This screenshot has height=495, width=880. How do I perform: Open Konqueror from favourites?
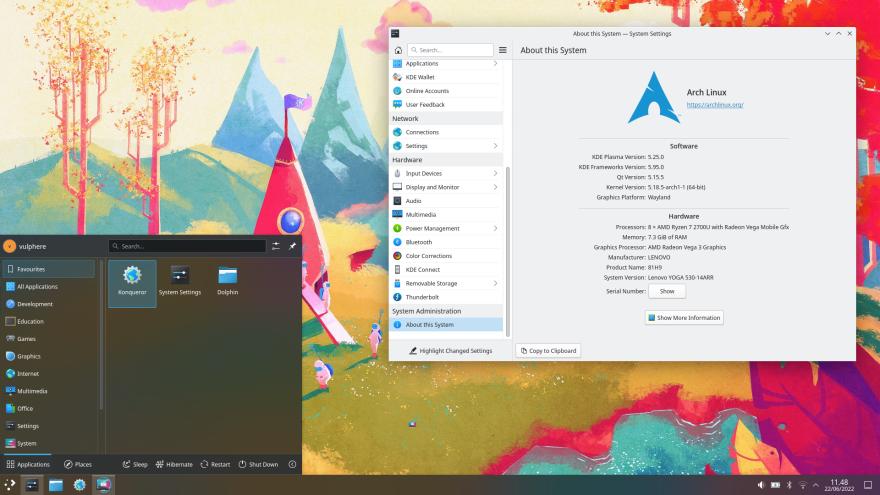(132, 283)
